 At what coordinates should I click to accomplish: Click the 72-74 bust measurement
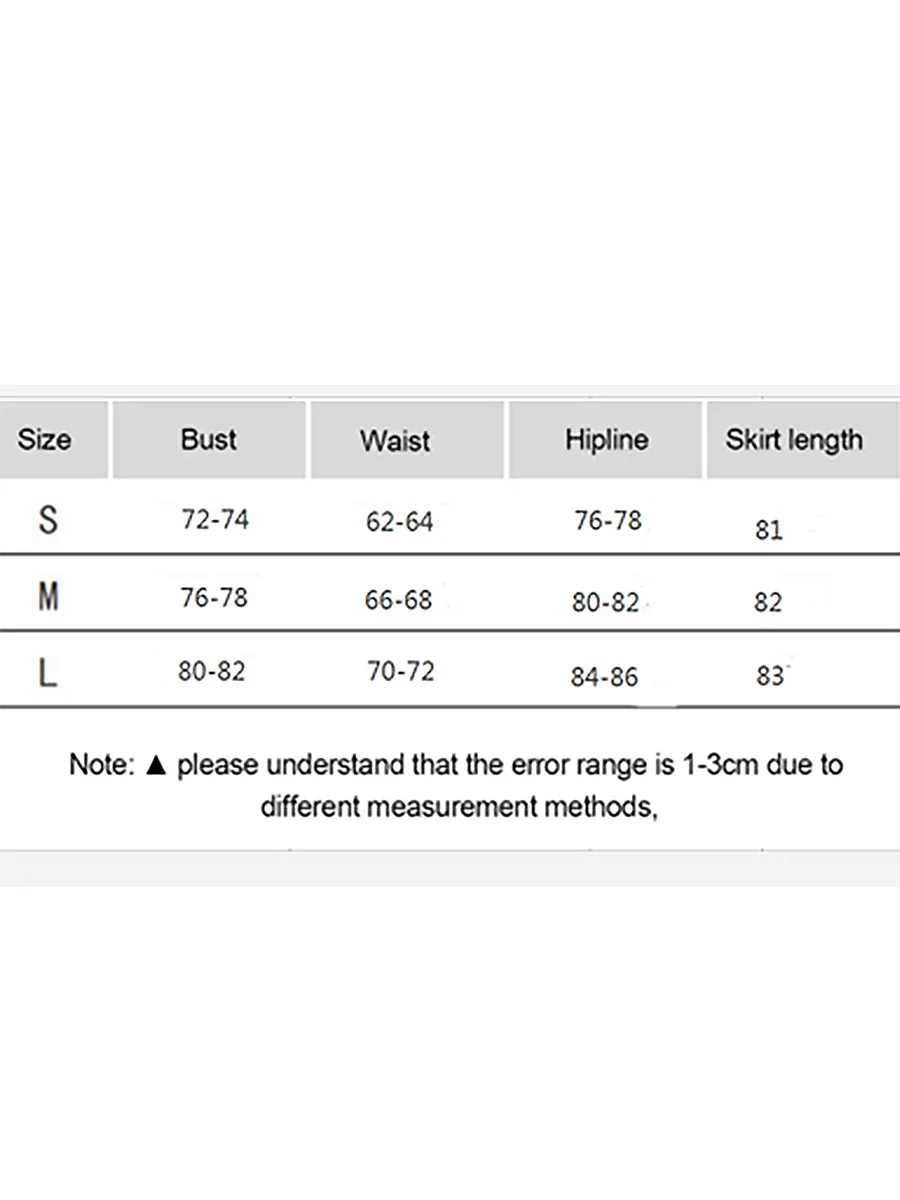pyautogui.click(x=215, y=520)
